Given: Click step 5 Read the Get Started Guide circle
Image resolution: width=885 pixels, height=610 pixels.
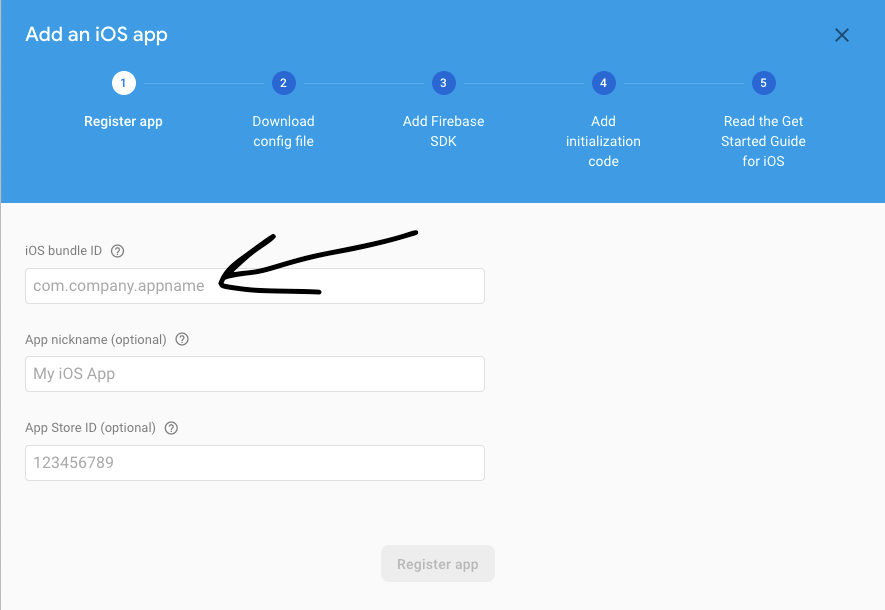Looking at the screenshot, I should click(763, 83).
